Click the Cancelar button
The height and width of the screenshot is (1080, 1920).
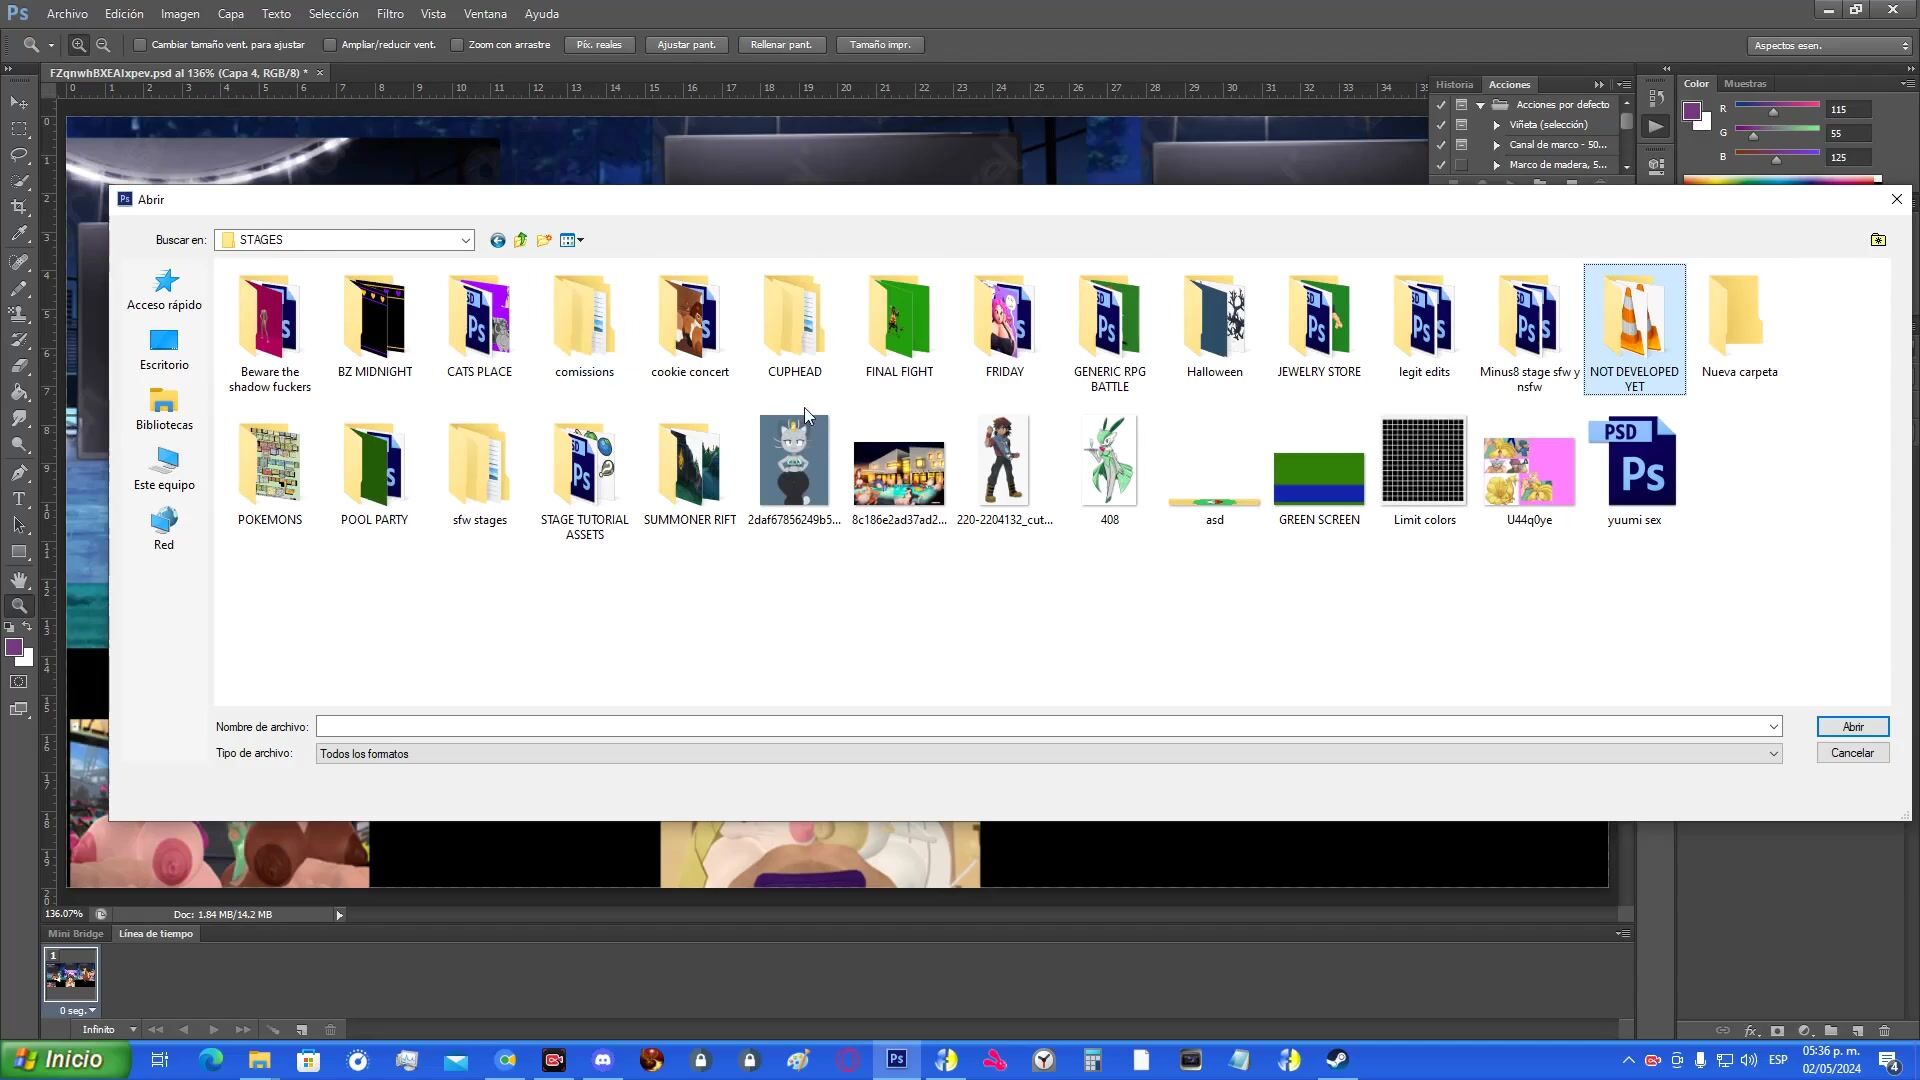pos(1852,753)
